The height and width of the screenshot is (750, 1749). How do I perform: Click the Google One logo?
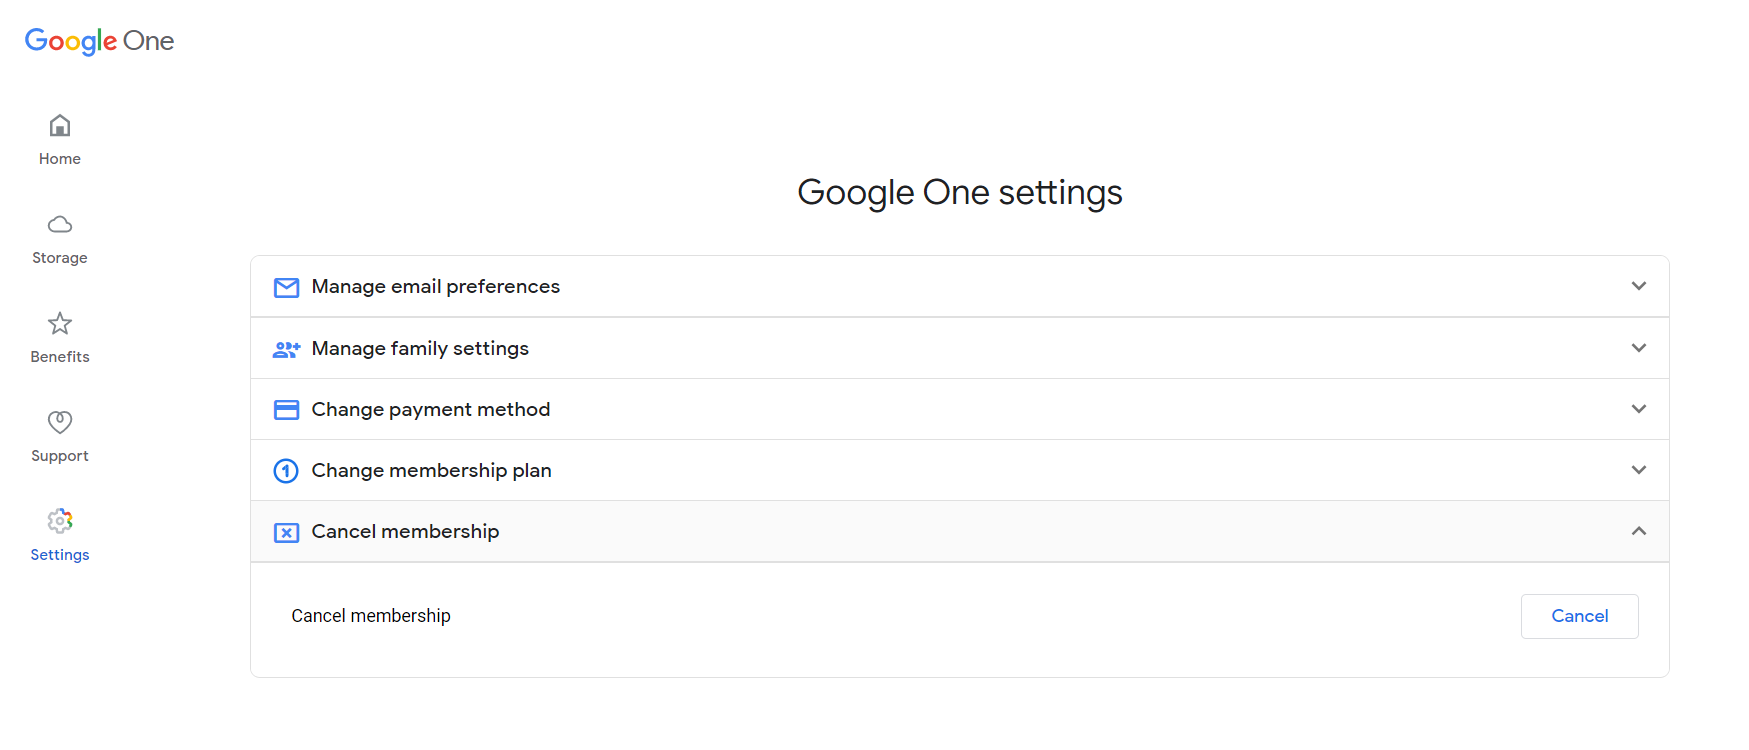98,40
